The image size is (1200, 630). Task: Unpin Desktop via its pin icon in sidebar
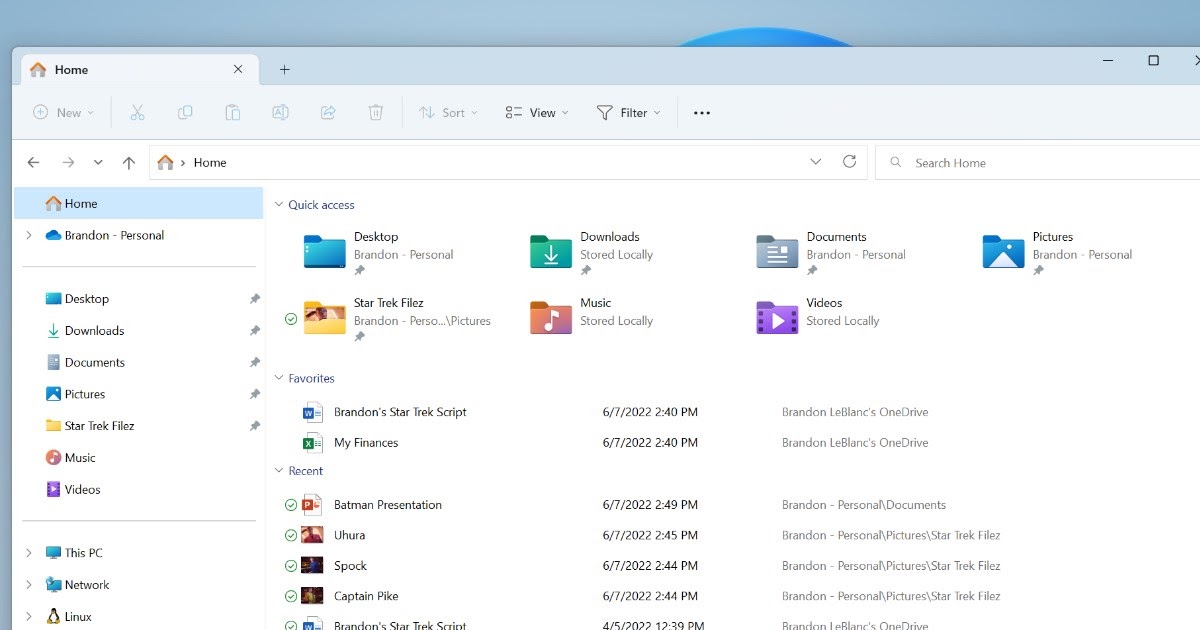(254, 299)
